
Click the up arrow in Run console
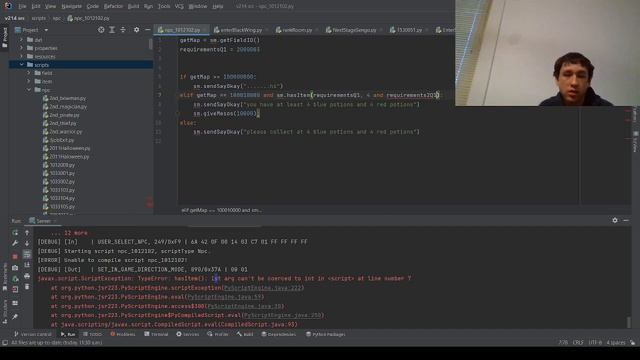pos(27,233)
